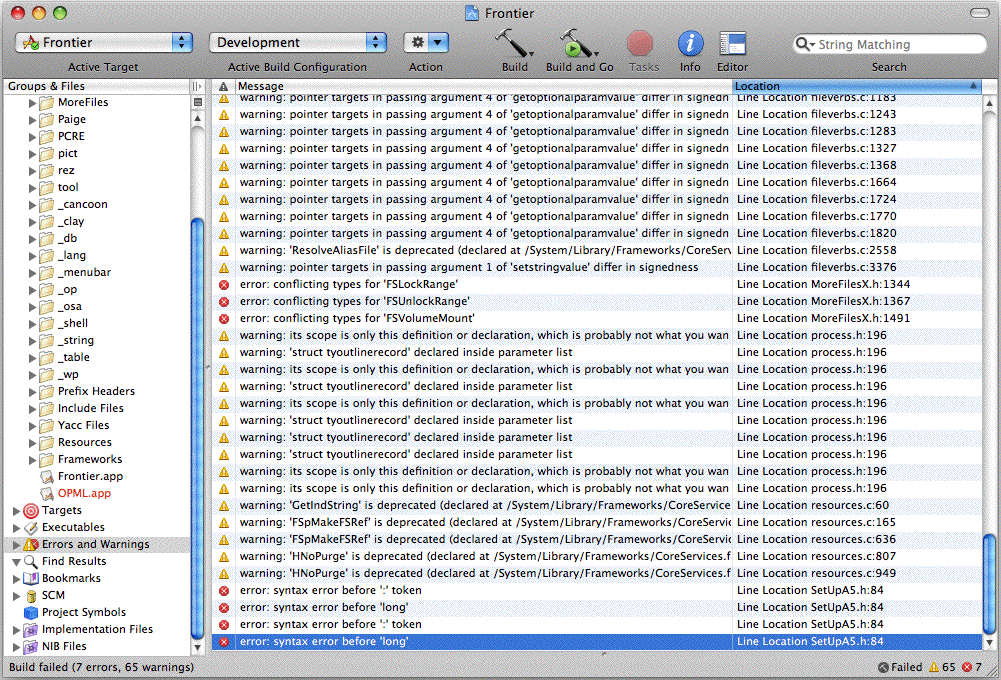Image resolution: width=1001 pixels, height=680 pixels.
Task: Open the Action gear menu
Action: 425,42
